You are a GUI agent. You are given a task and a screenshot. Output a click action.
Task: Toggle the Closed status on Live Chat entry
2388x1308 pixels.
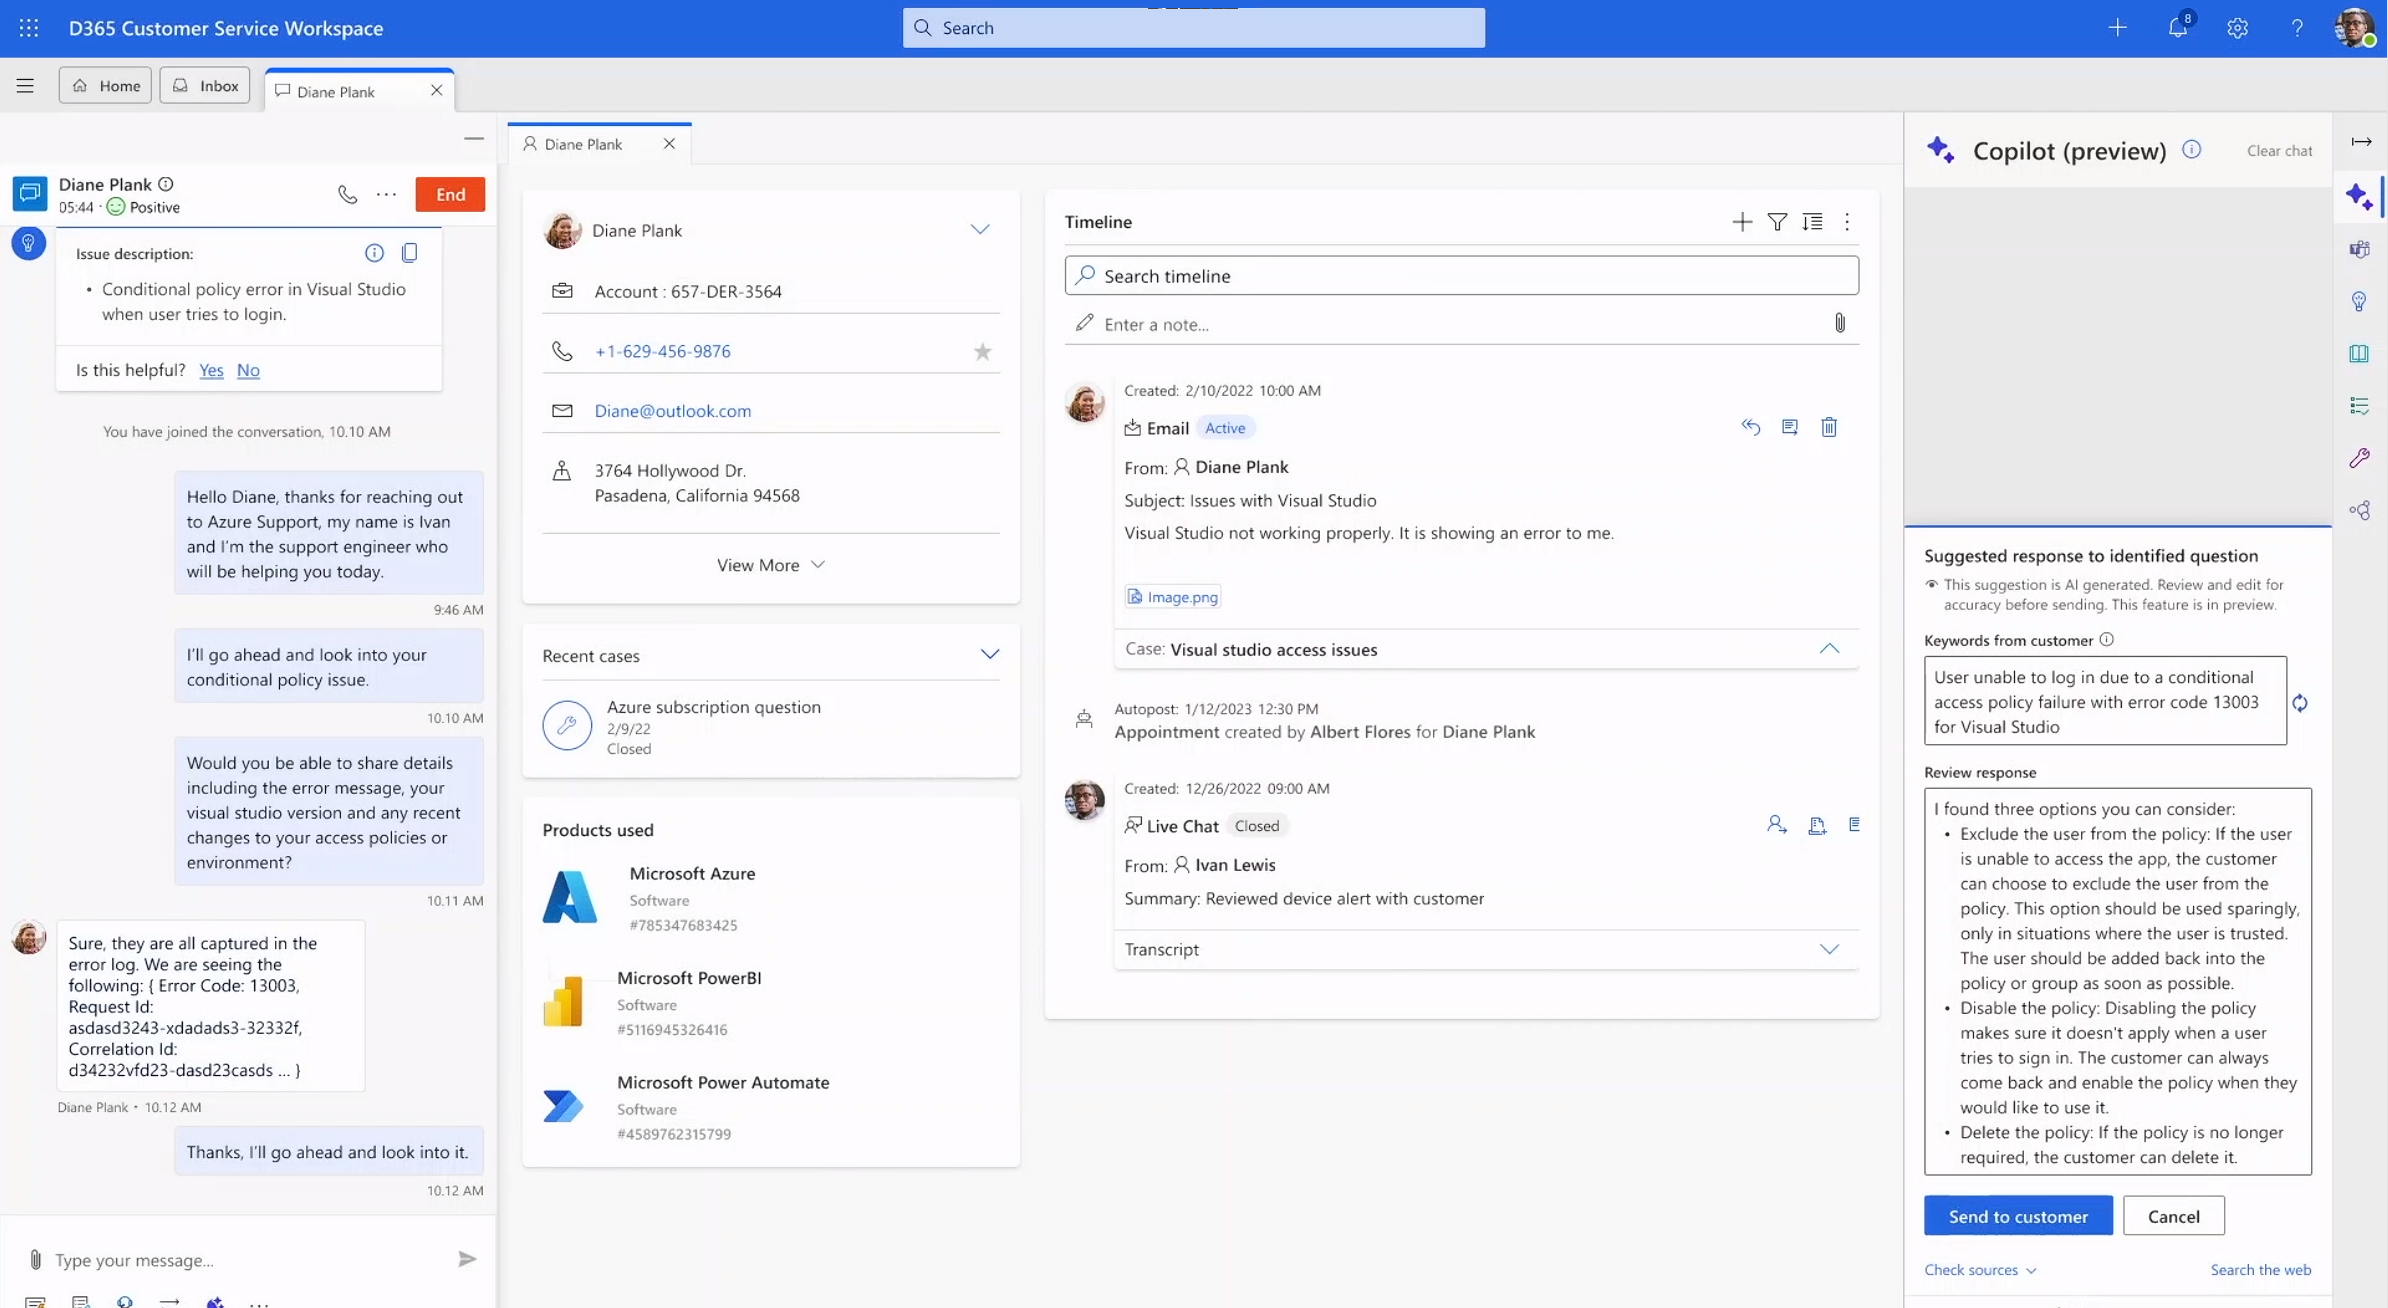pos(1256,825)
